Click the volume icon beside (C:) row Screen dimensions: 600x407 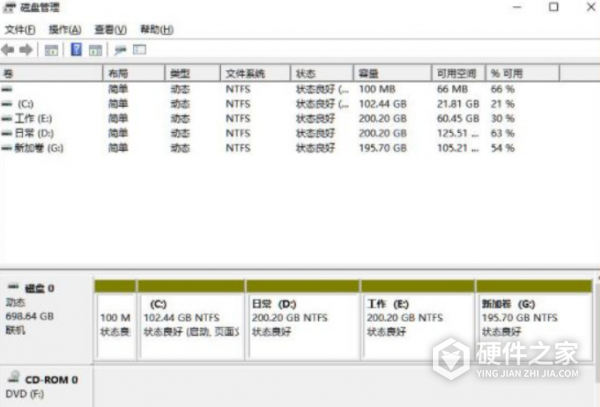7,104
